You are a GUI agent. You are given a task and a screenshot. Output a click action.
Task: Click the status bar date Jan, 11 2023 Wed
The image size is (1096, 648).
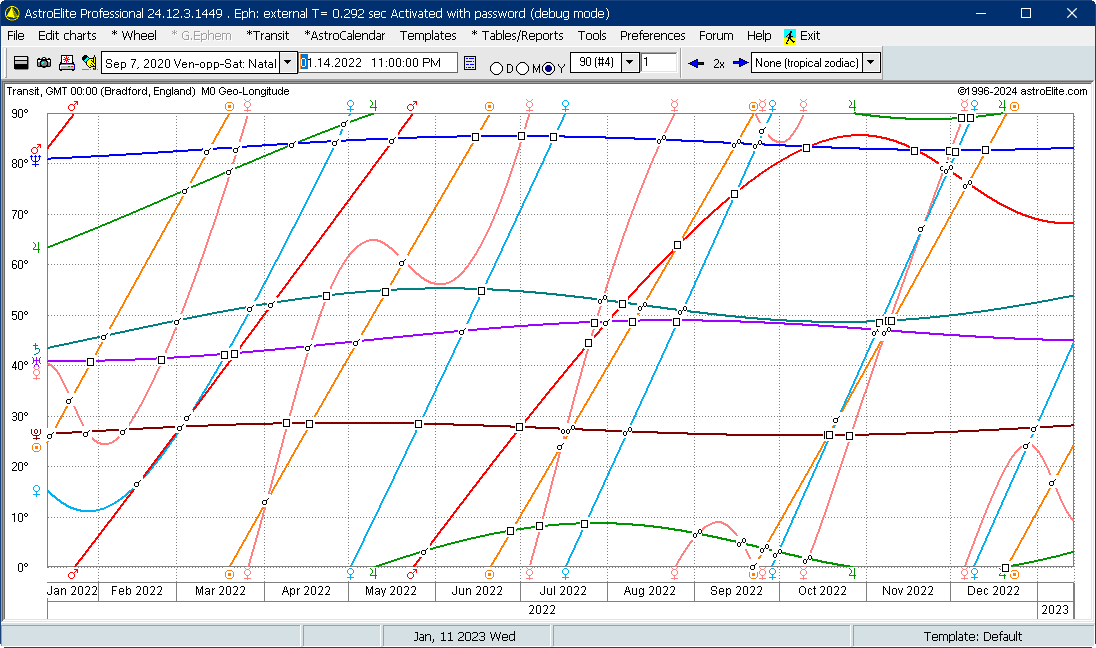(x=464, y=636)
